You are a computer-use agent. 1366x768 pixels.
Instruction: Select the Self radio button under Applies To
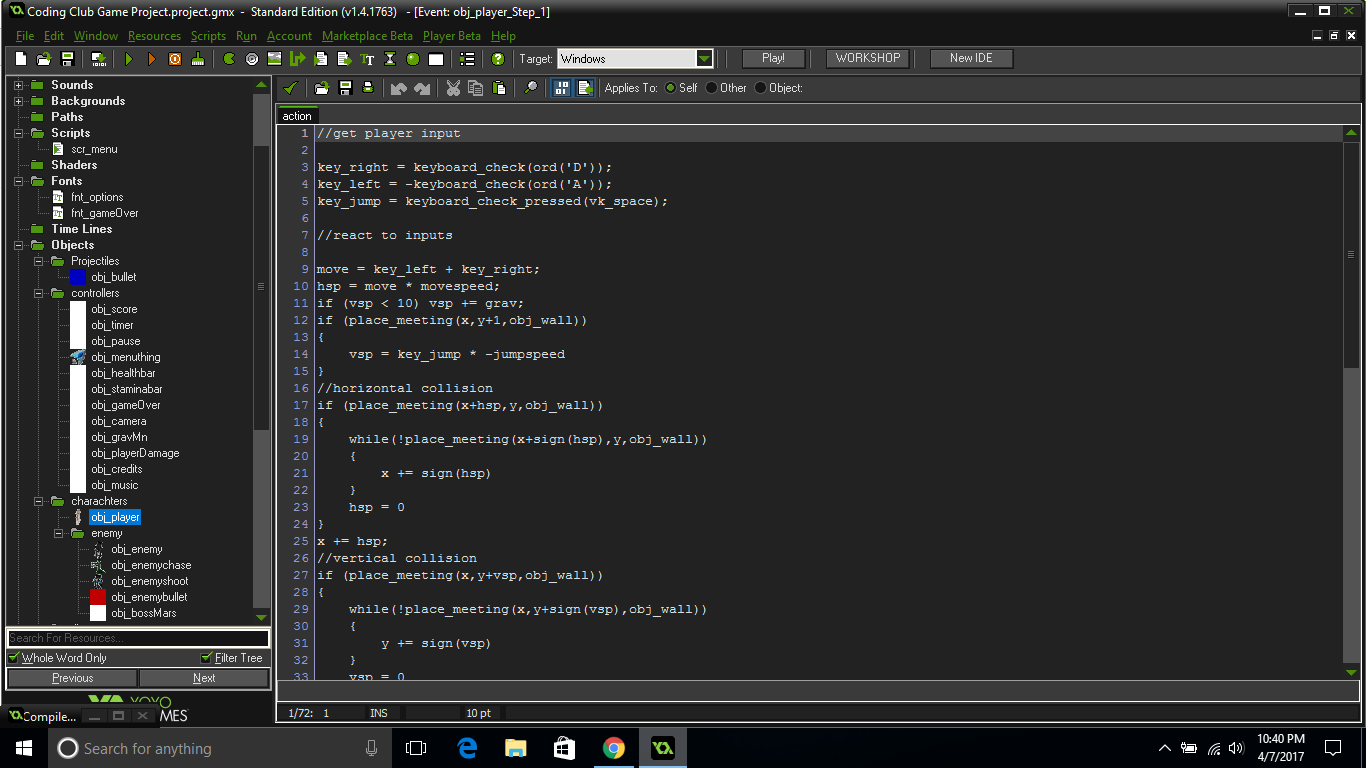click(x=668, y=88)
